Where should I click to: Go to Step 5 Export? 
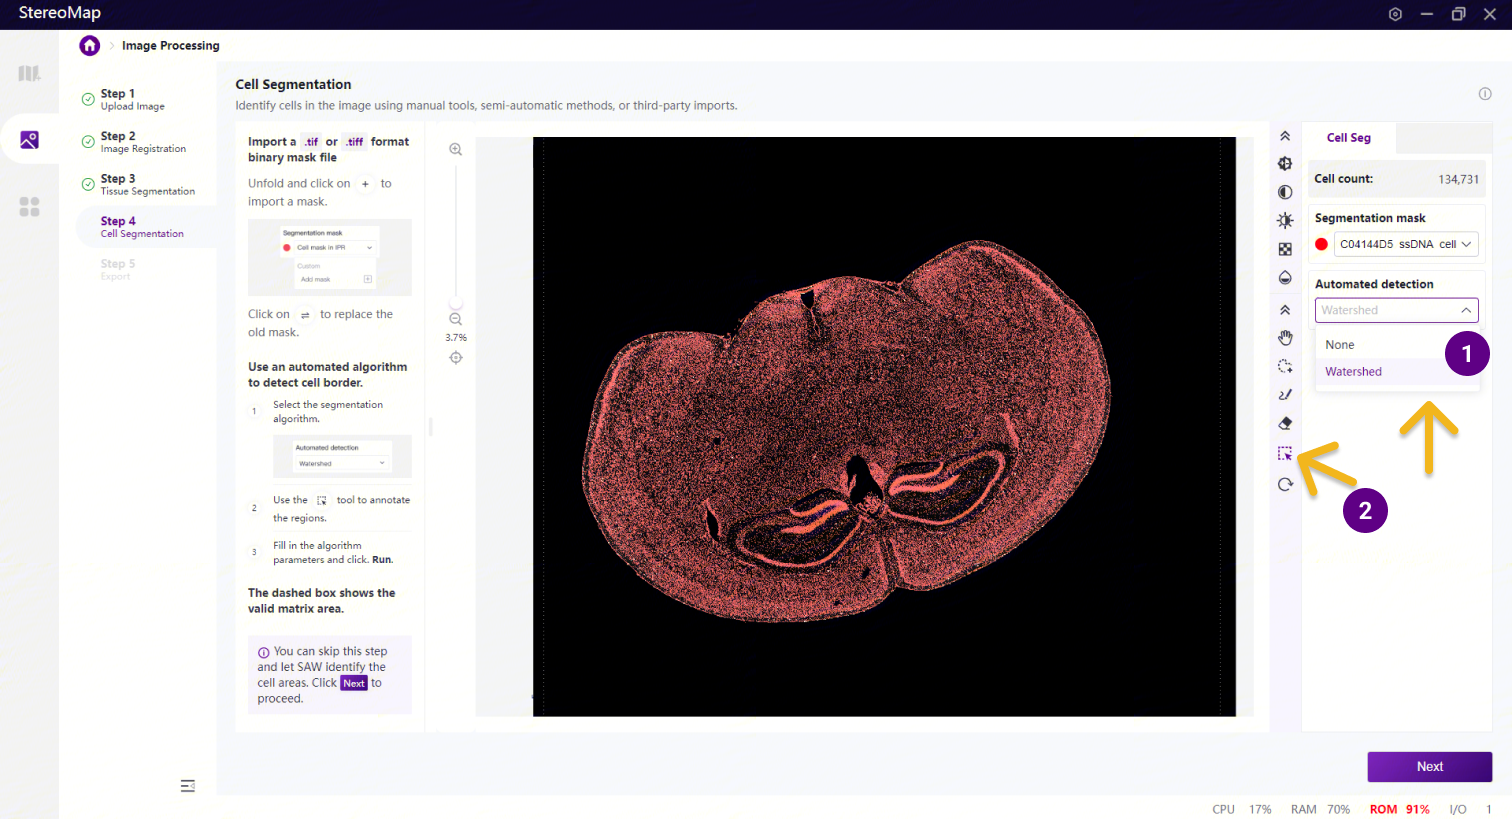pyautogui.click(x=118, y=270)
